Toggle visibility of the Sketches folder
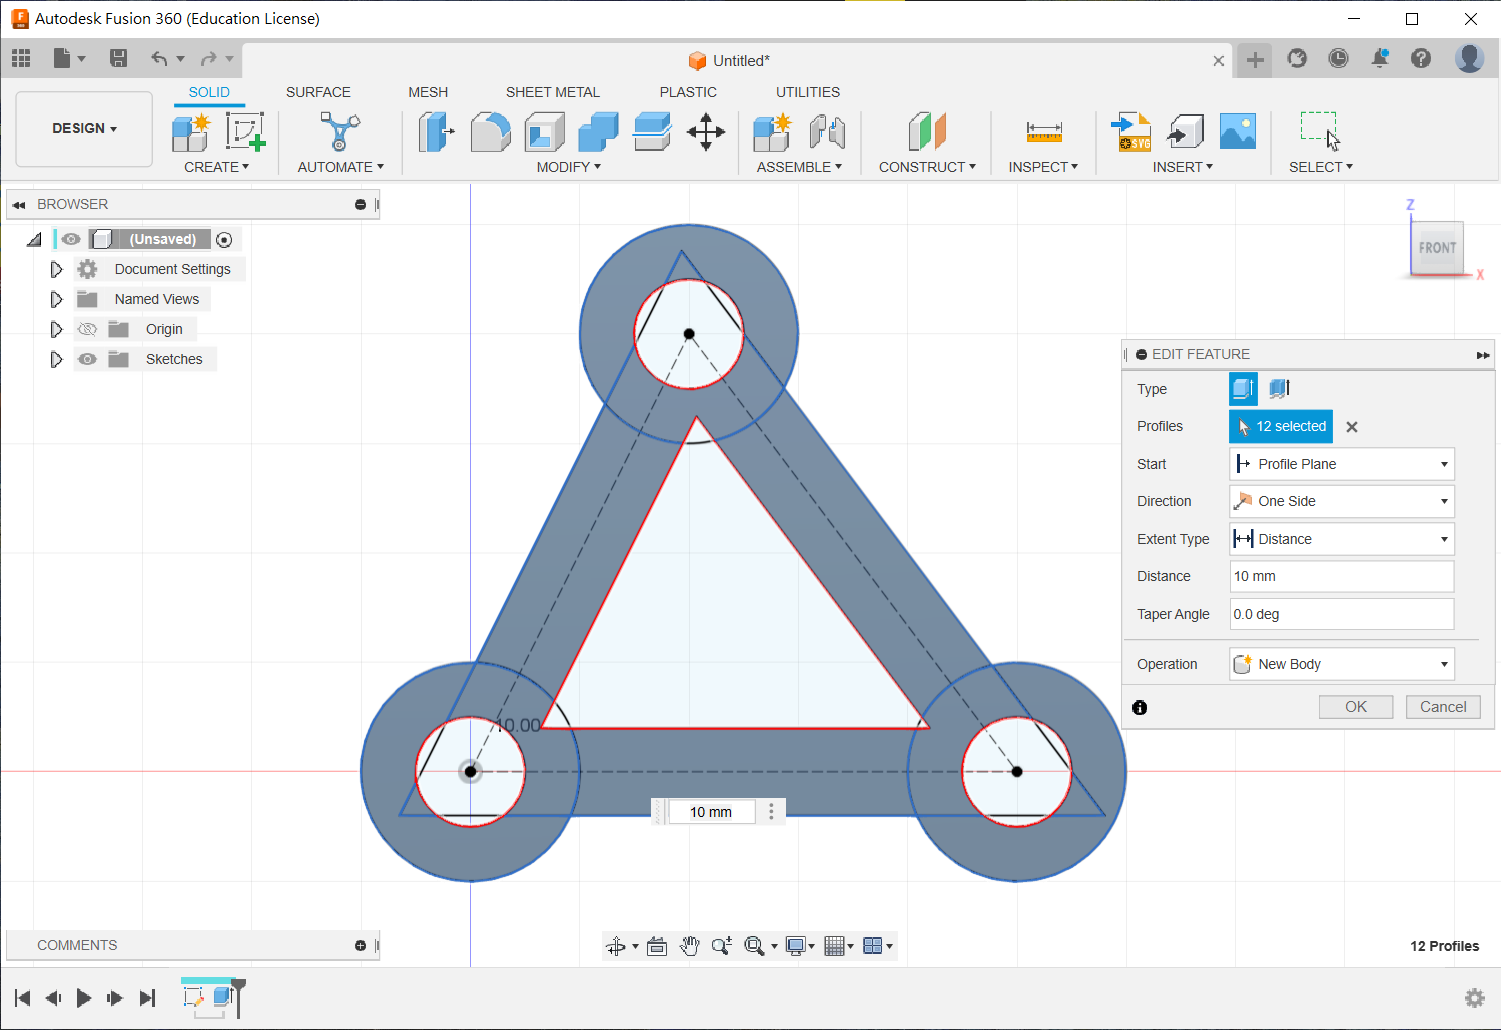Viewport: 1501px width, 1030px height. (88, 359)
